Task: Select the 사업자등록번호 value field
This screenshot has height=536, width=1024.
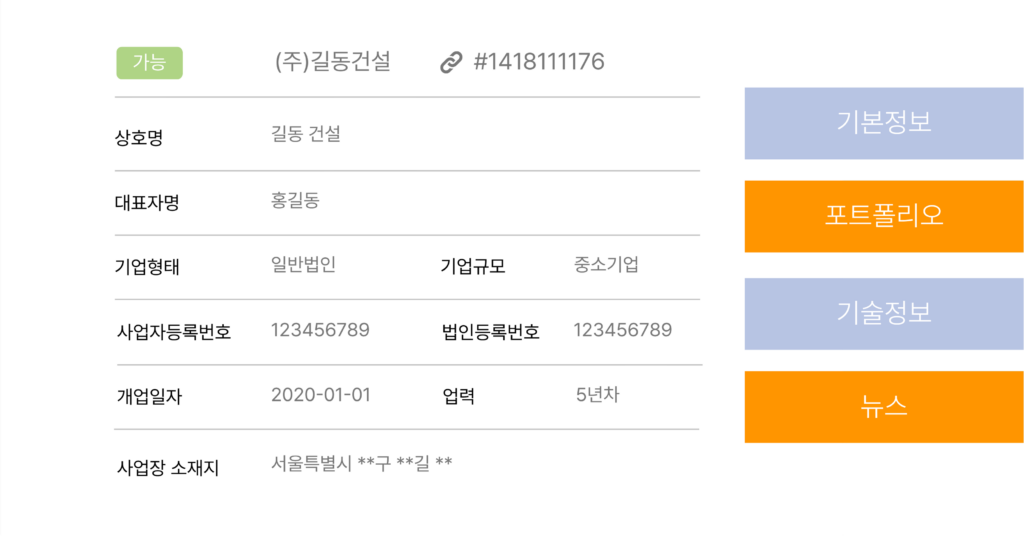Action: click(320, 330)
